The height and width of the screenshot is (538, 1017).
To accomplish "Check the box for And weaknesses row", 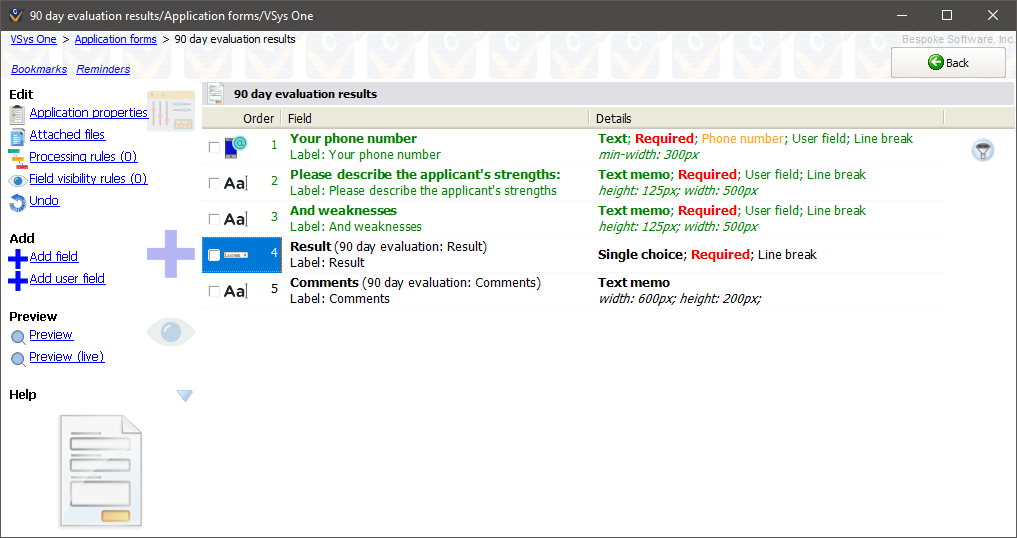I will [x=214, y=219].
